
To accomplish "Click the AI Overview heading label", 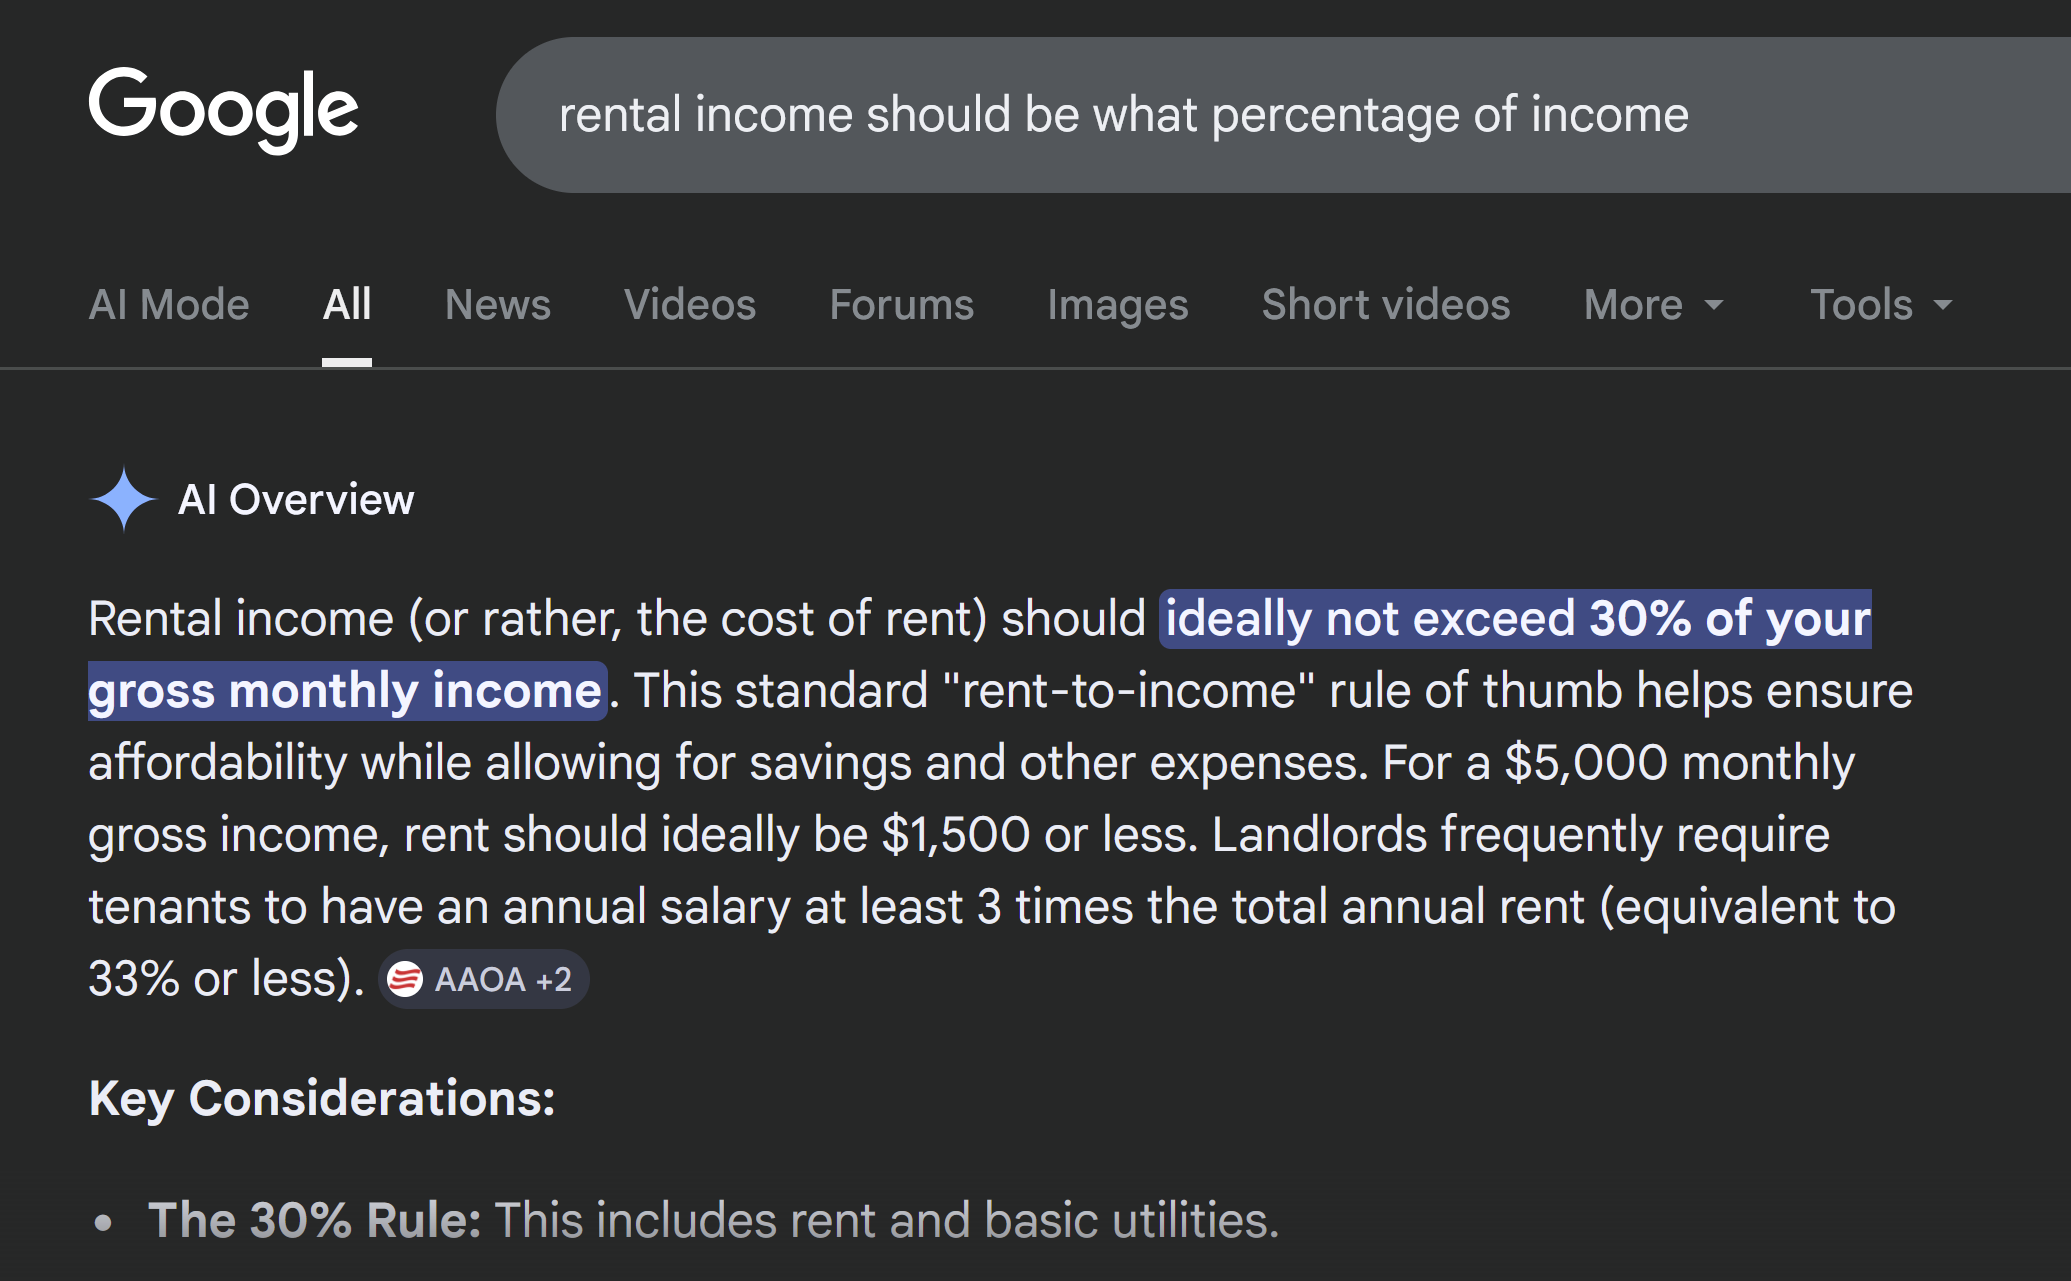I will click(x=295, y=499).
